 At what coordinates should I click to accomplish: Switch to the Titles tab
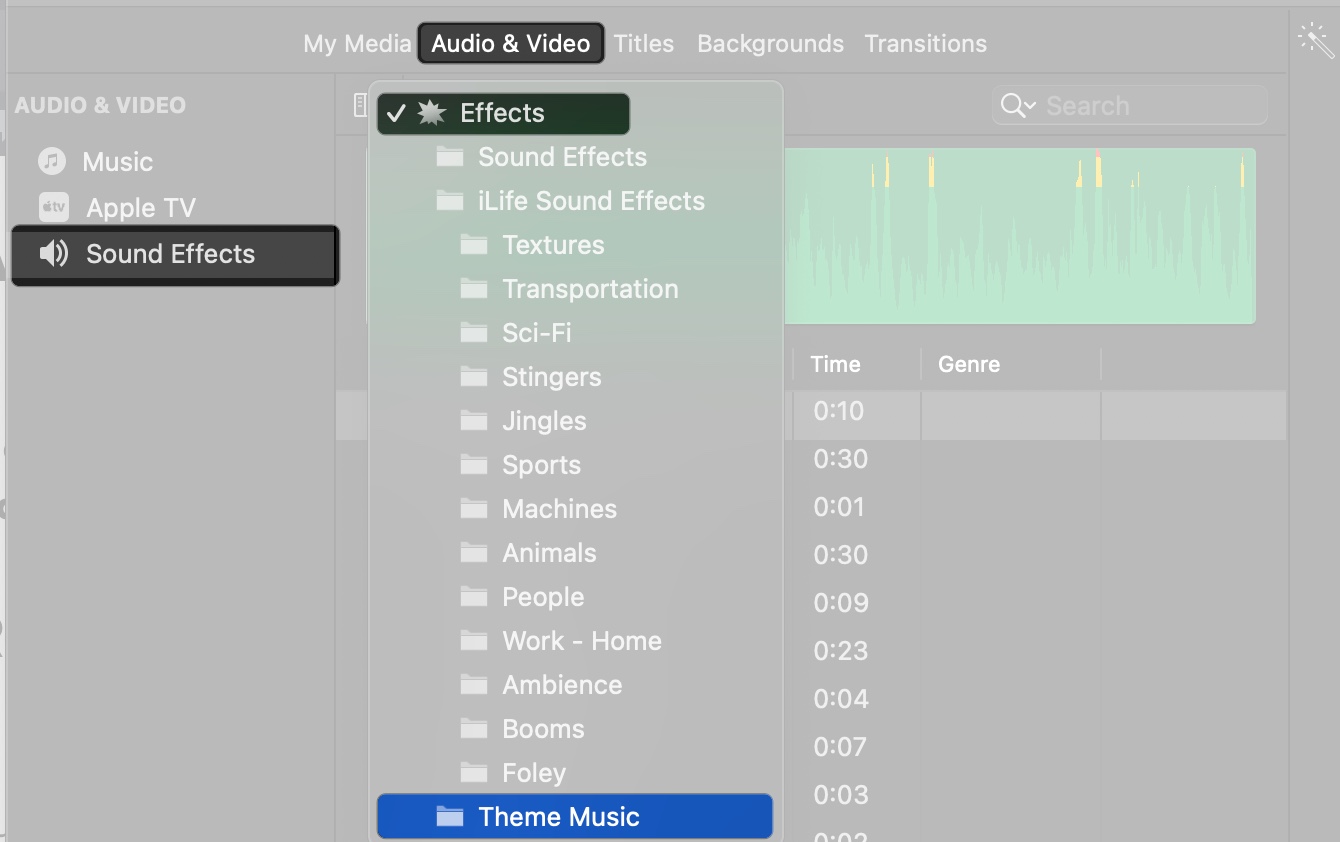click(643, 43)
